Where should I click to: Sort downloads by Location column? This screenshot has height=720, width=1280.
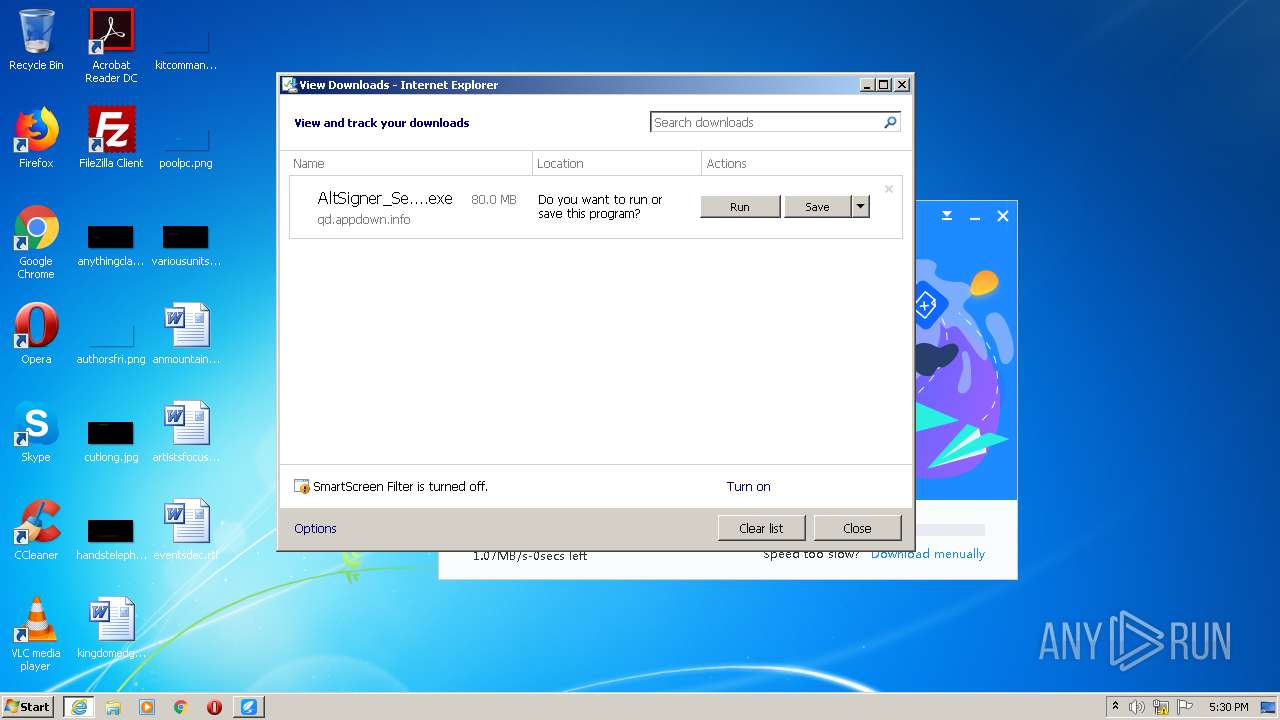[617, 163]
